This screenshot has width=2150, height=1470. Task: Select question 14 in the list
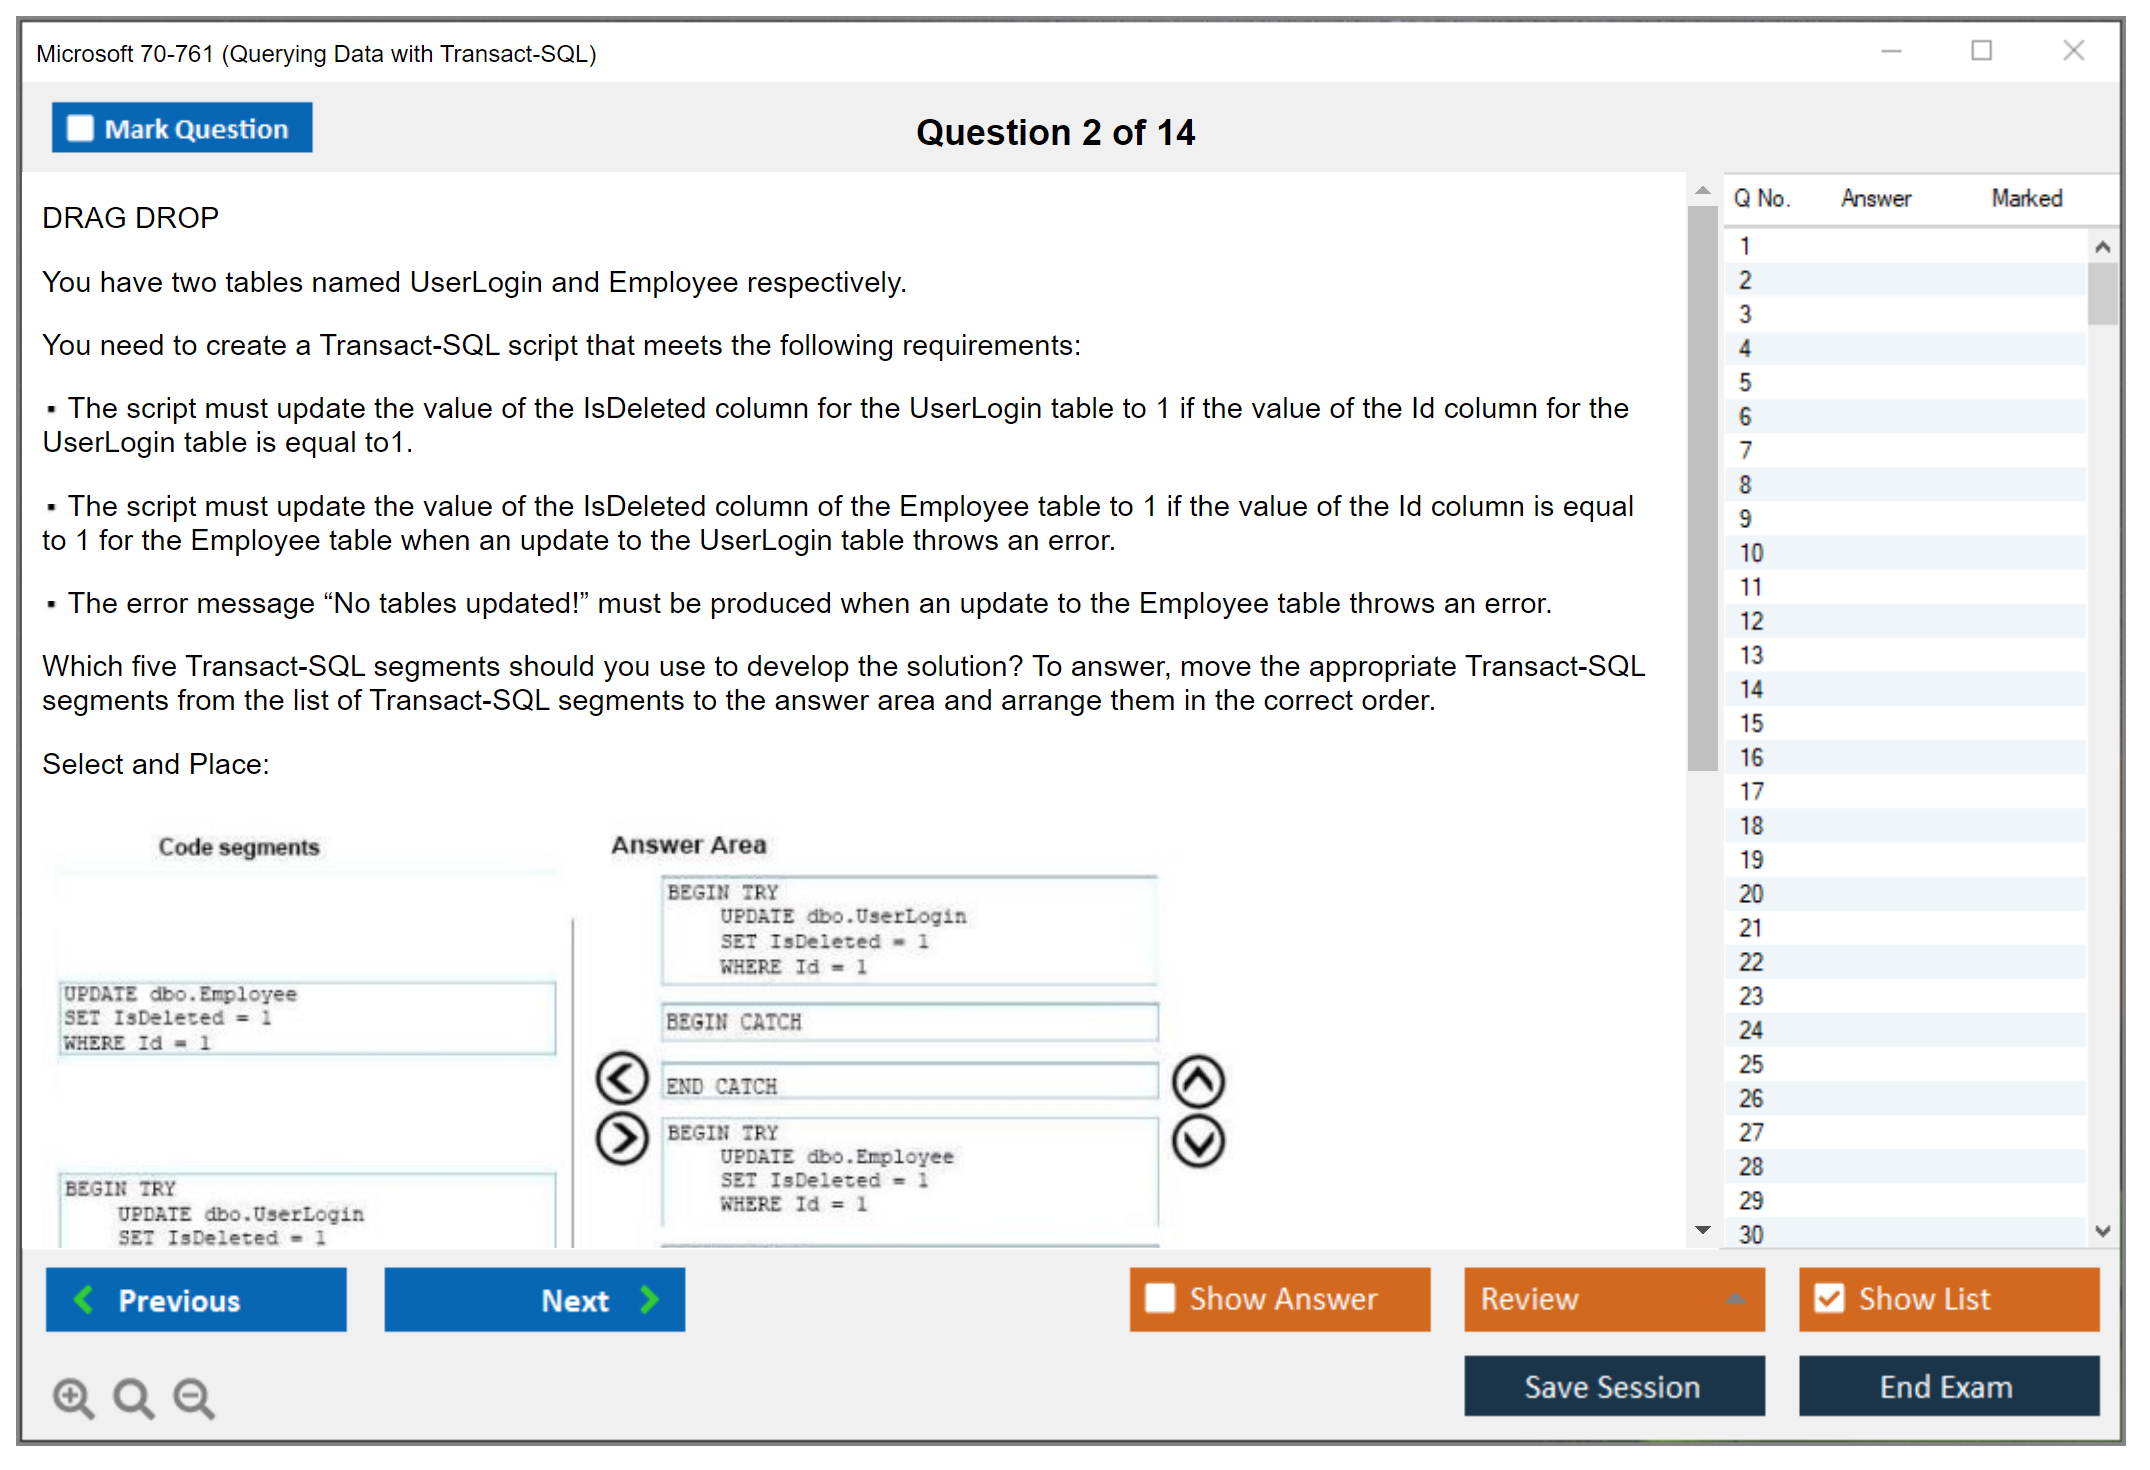(x=1751, y=689)
